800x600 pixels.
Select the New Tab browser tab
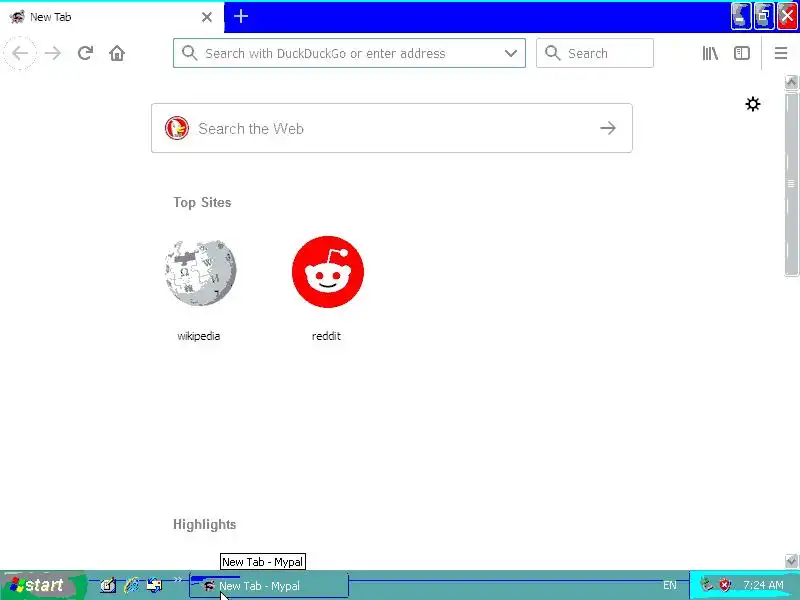pyautogui.click(x=111, y=17)
